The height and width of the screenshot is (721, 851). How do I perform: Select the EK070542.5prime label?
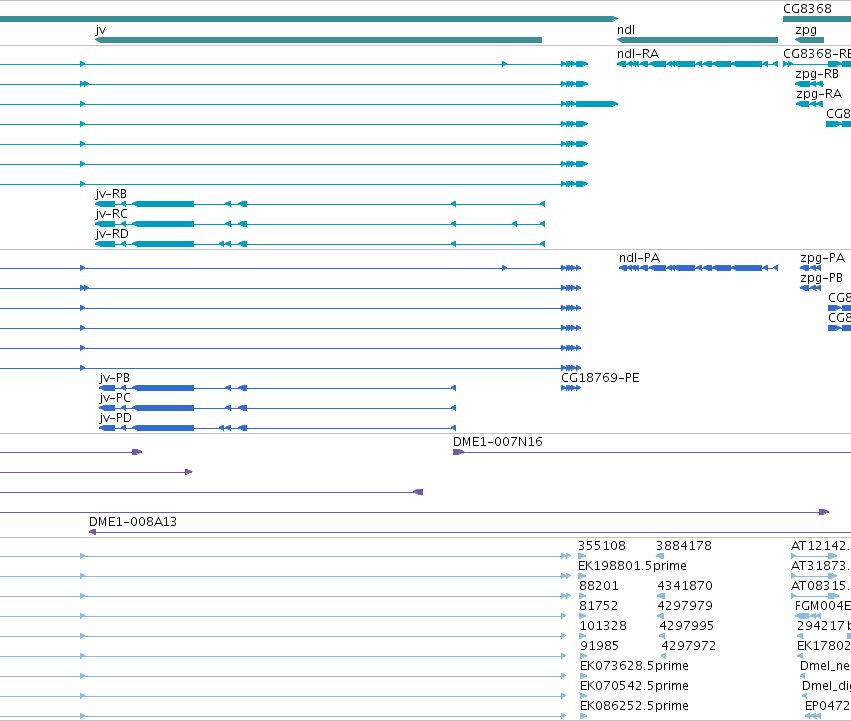pos(634,686)
